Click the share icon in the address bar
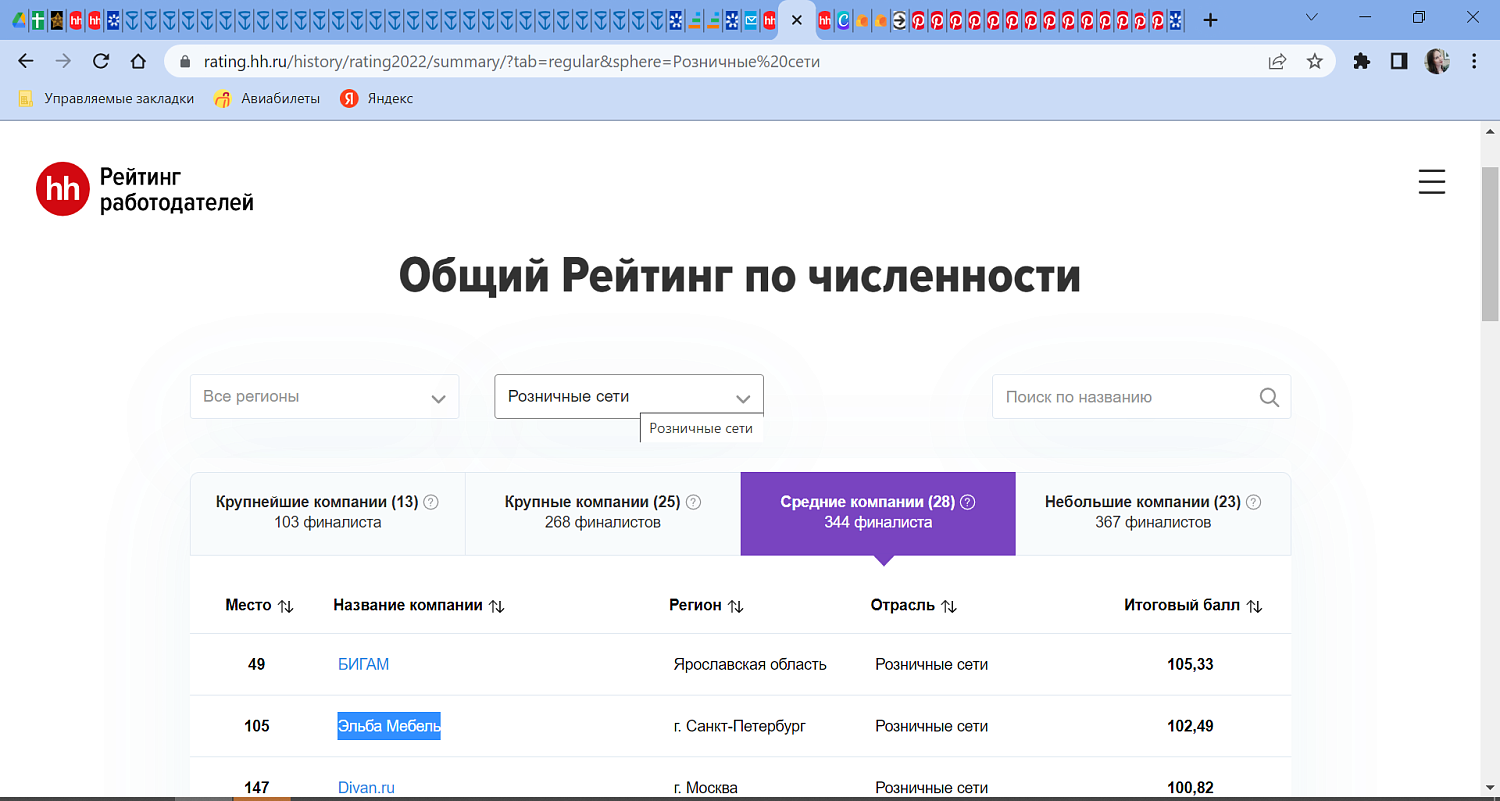 click(1276, 61)
